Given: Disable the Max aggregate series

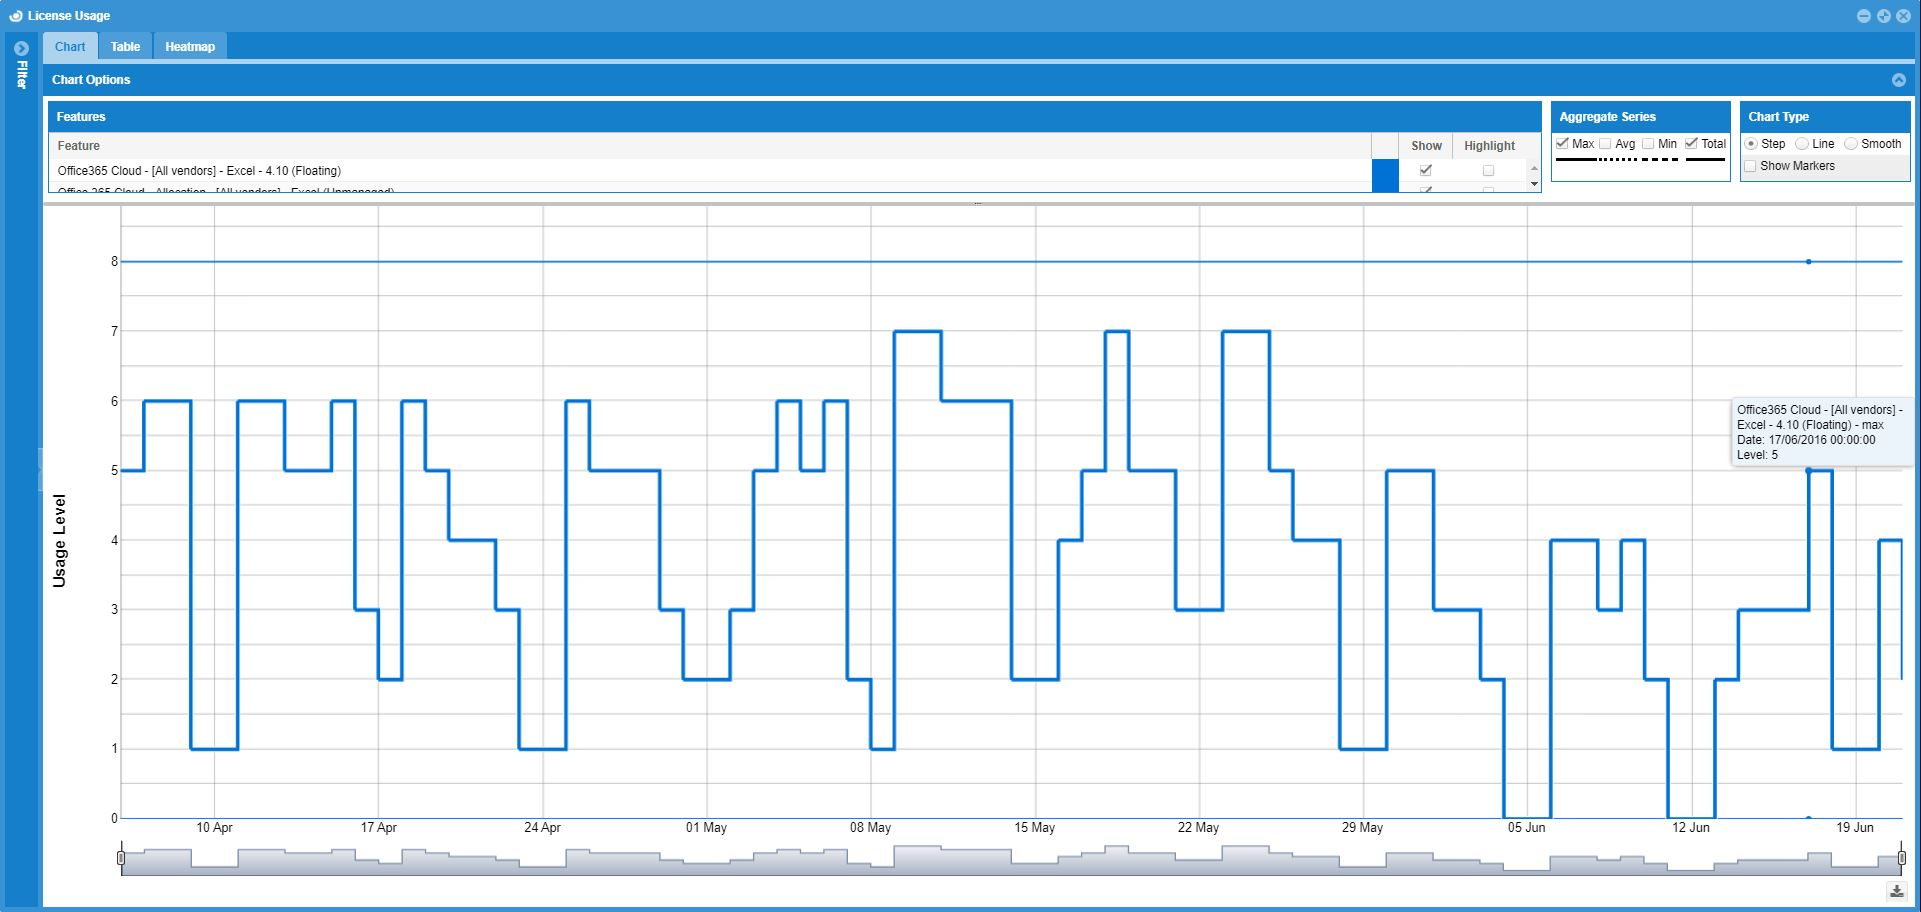Looking at the screenshot, I should tap(1563, 144).
